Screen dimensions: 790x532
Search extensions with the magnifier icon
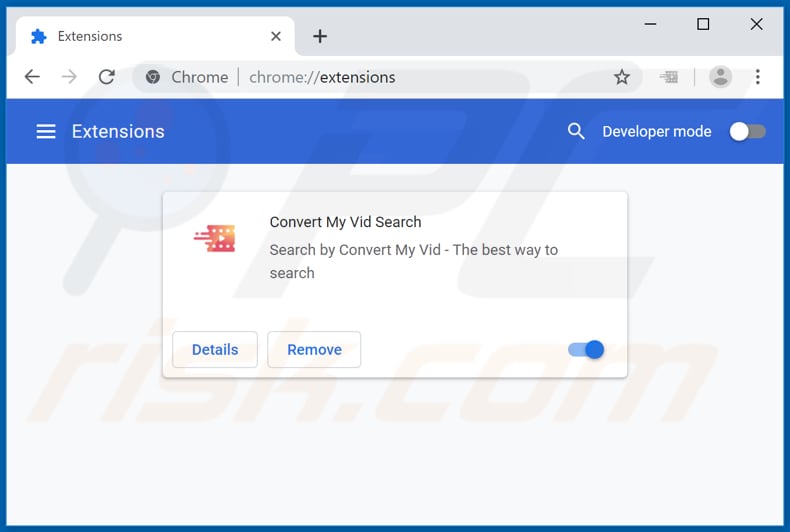576,131
